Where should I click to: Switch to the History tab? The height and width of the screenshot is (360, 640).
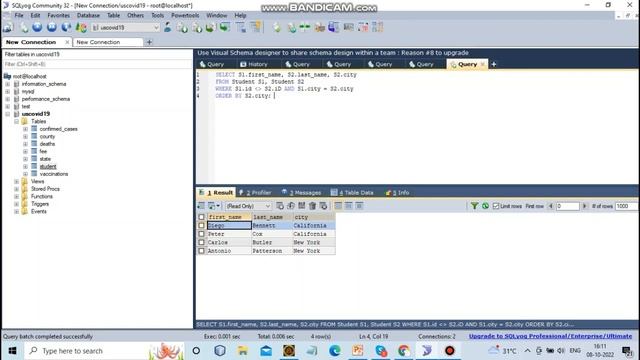click(254, 64)
